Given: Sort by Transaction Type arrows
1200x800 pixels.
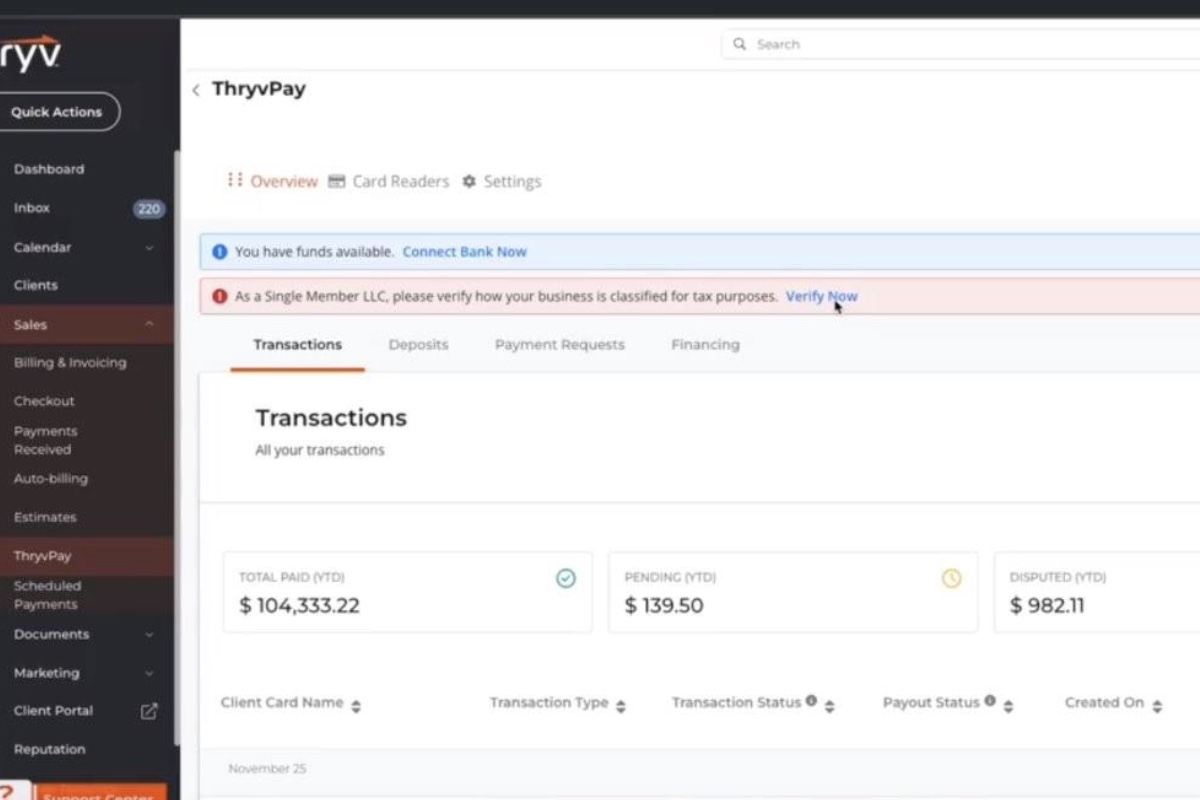Looking at the screenshot, I should 621,706.
